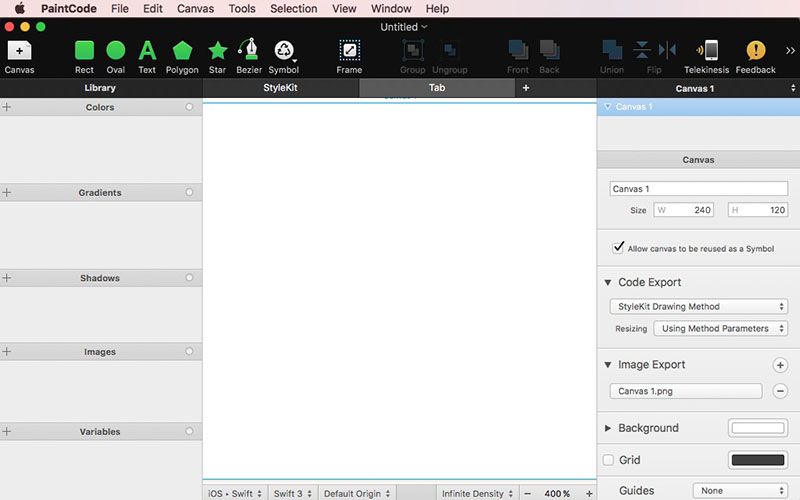Click the Background color swatch

pyautogui.click(x=758, y=428)
